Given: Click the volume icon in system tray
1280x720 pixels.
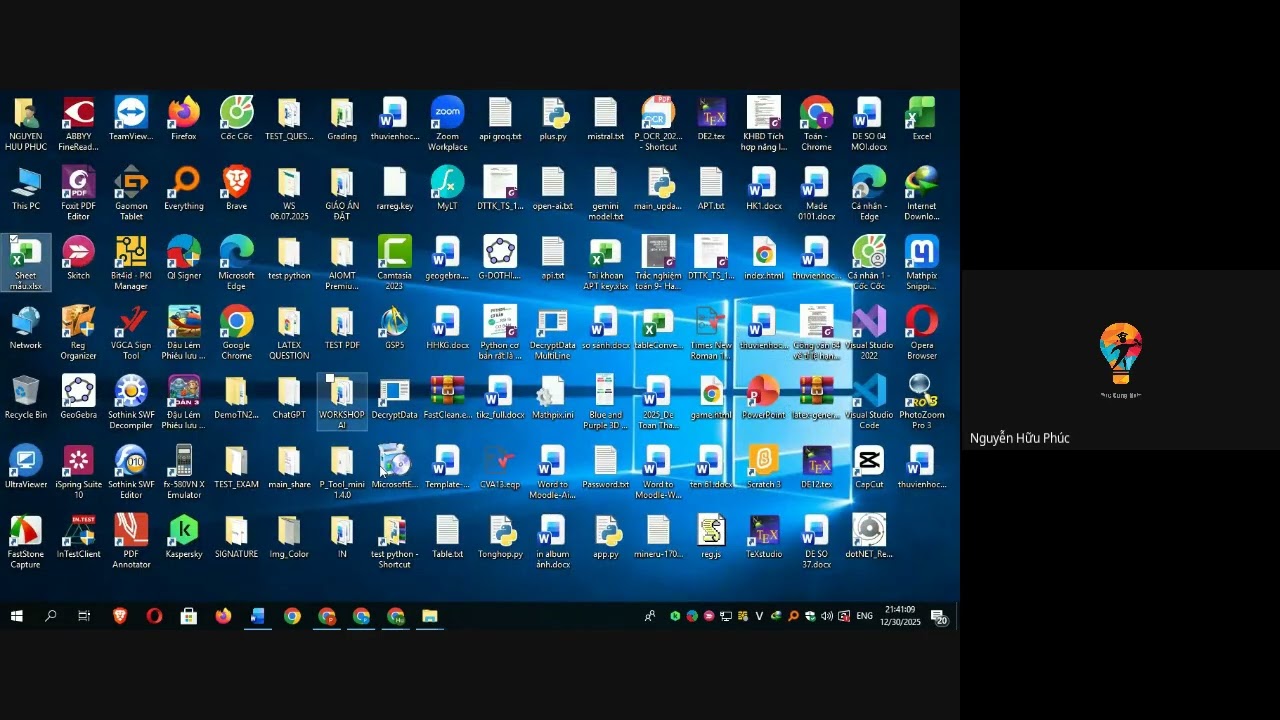Looking at the screenshot, I should (x=827, y=616).
